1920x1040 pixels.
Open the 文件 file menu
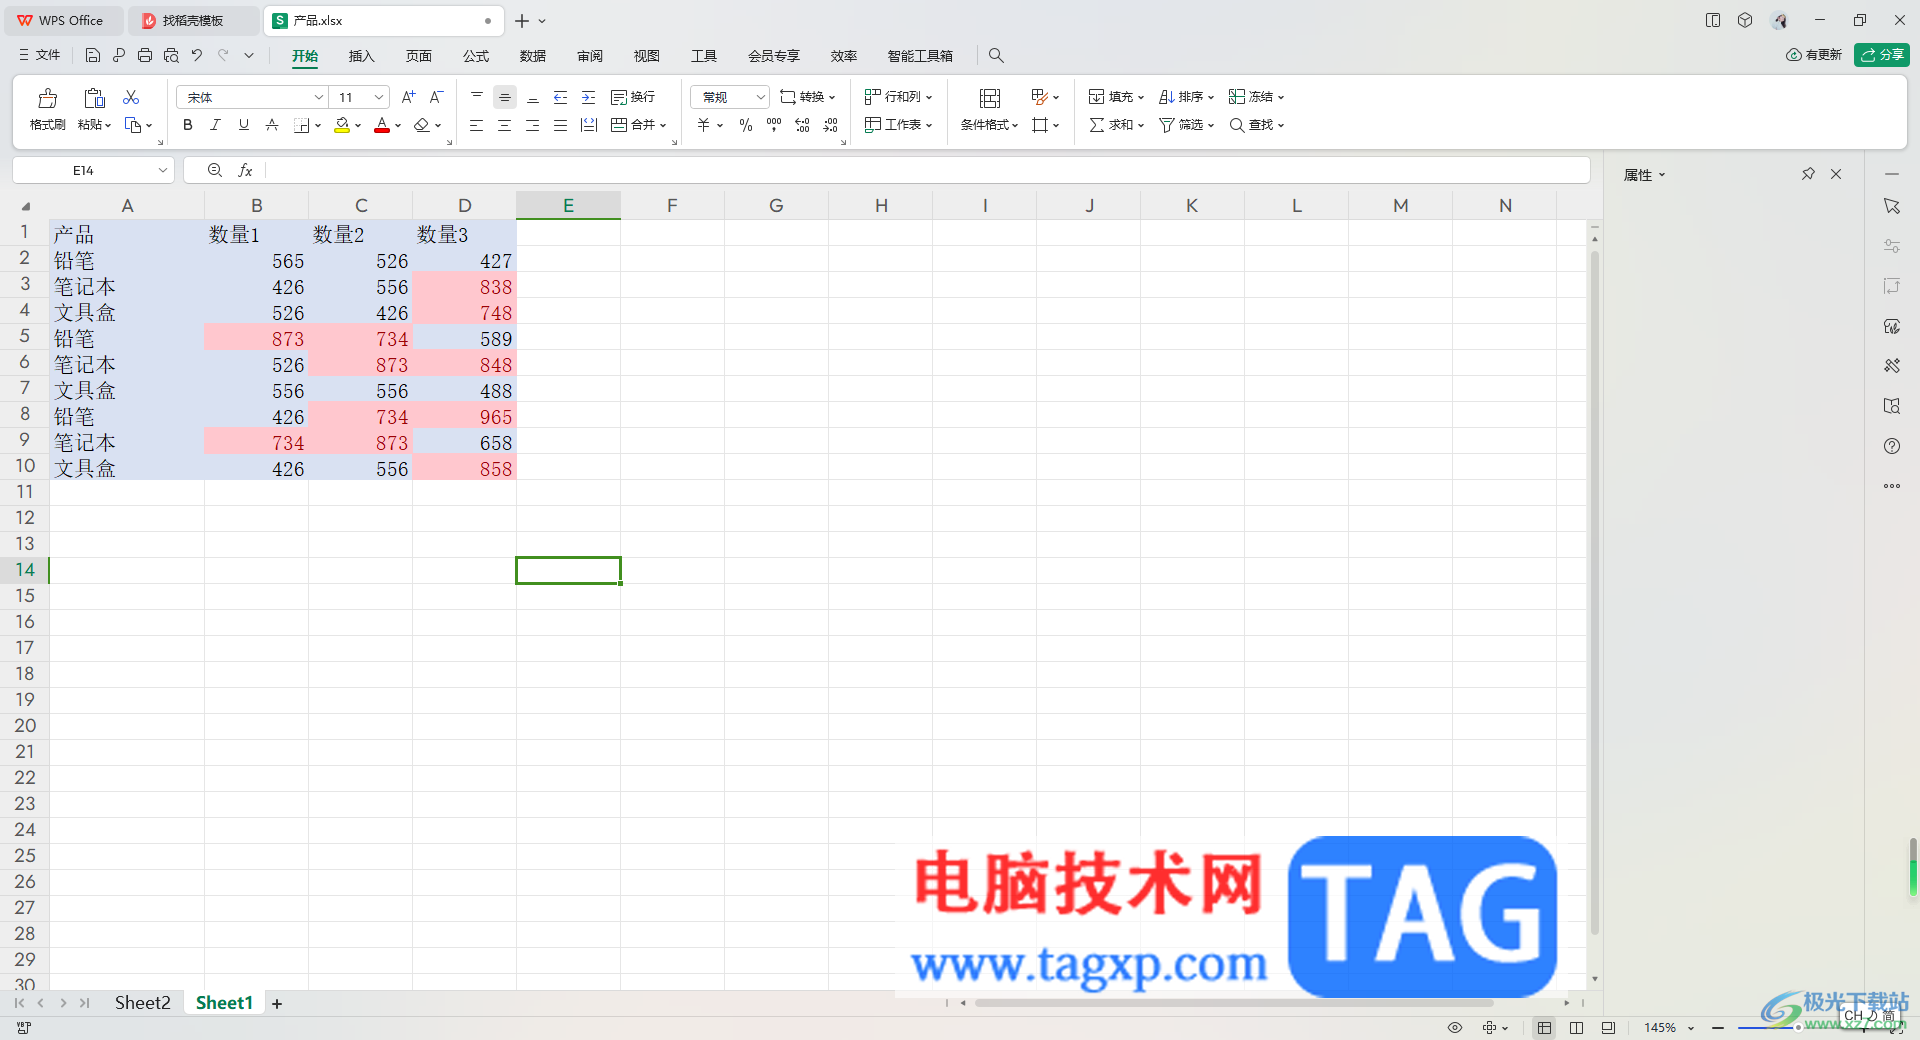(x=40, y=55)
